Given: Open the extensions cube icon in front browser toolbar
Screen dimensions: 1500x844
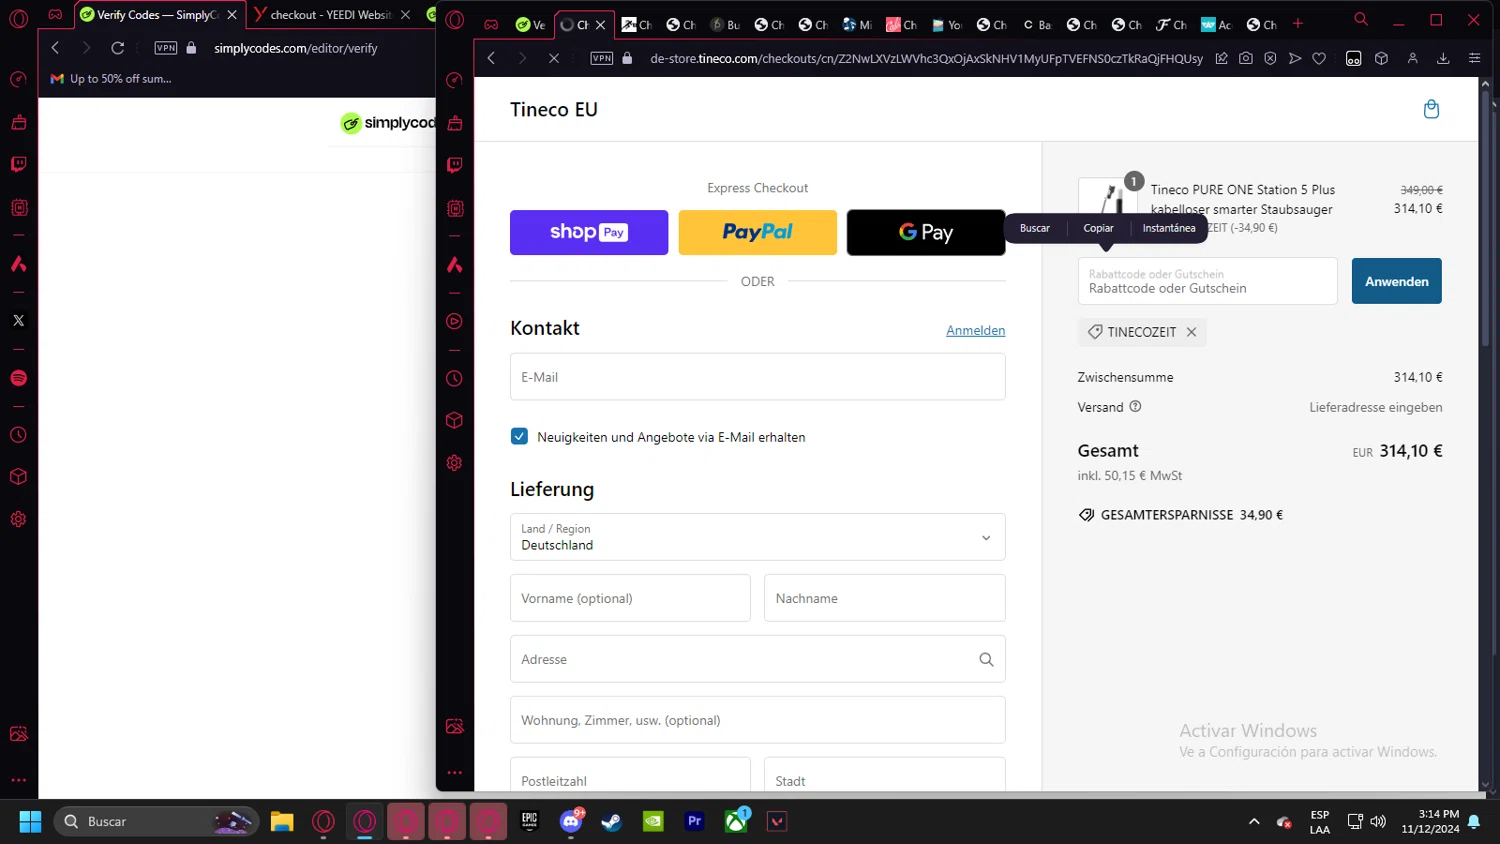Looking at the screenshot, I should (x=1382, y=59).
